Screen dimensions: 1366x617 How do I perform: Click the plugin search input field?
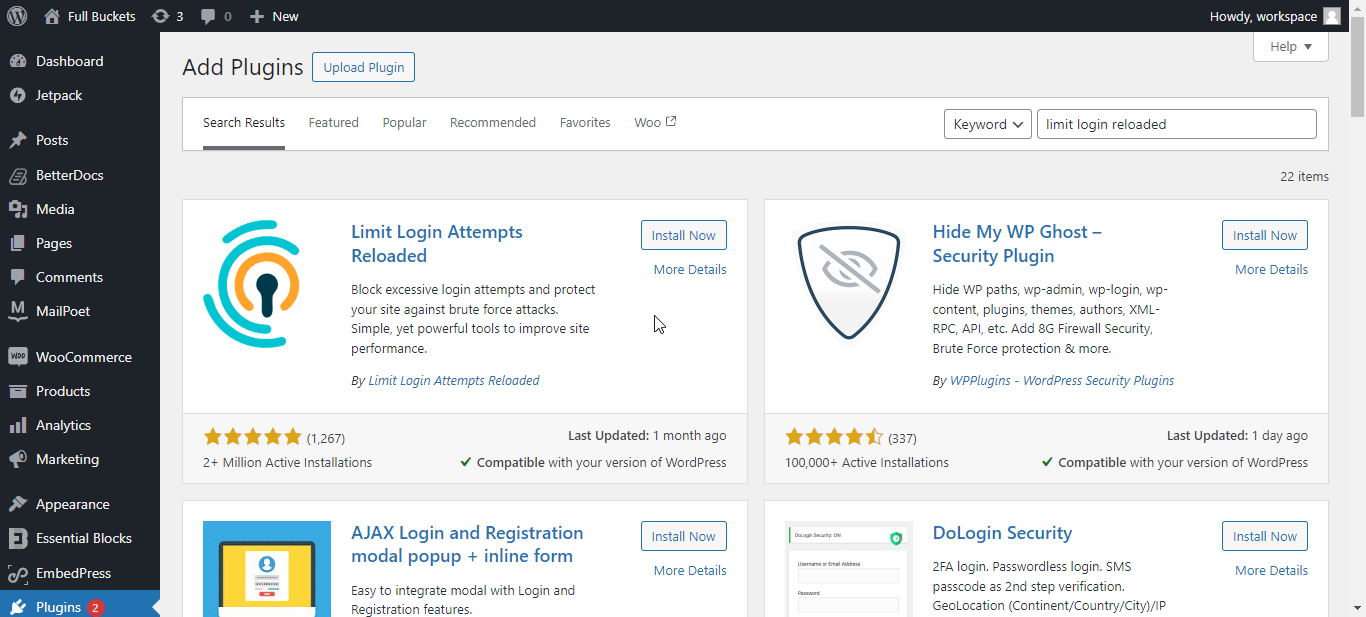(1176, 124)
